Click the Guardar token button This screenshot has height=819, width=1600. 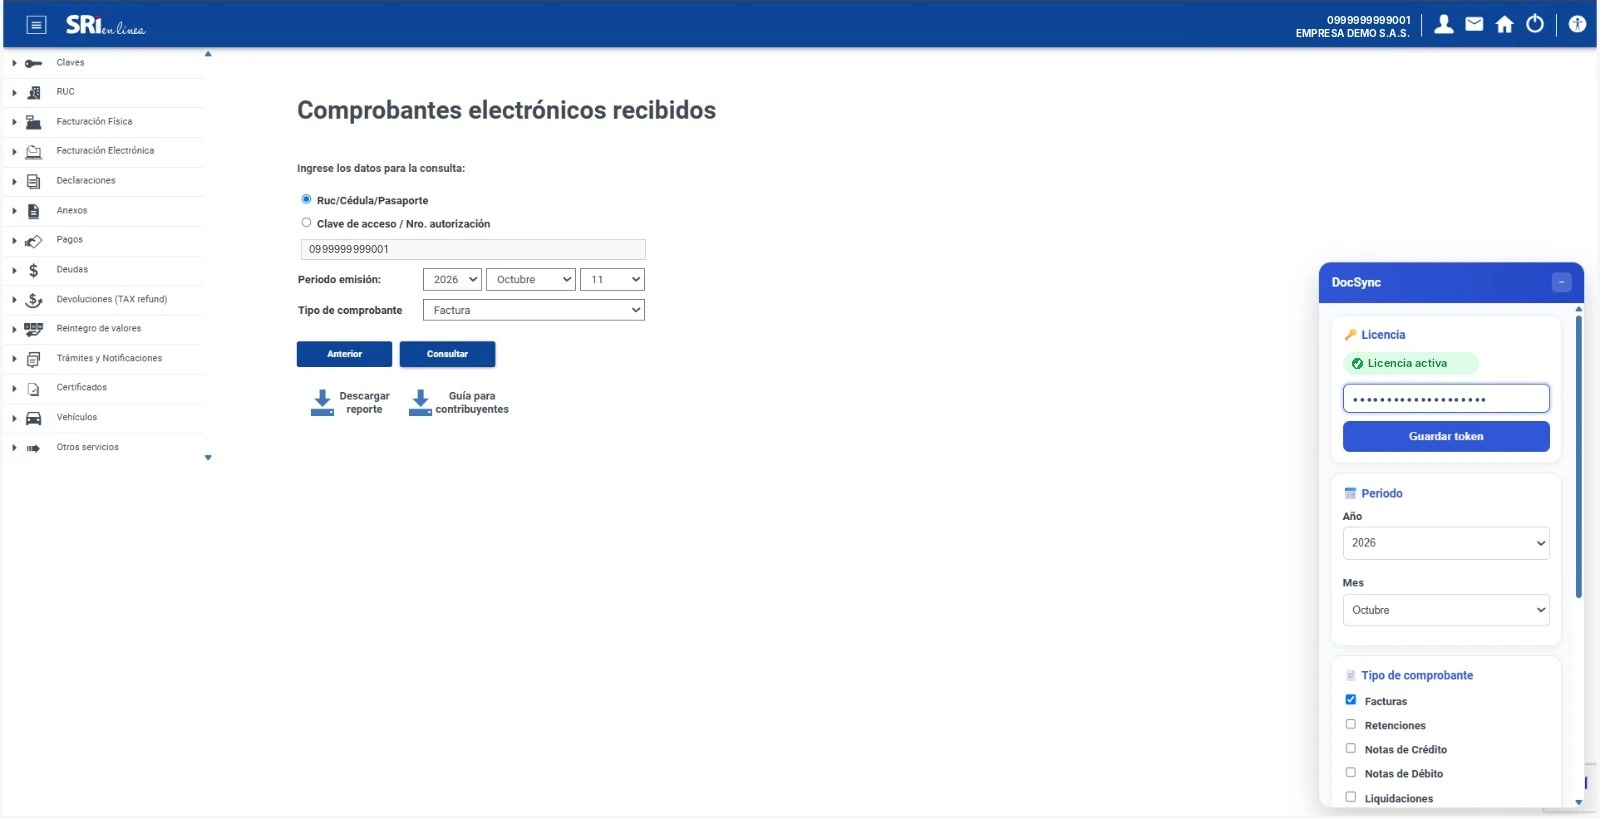pyautogui.click(x=1446, y=436)
